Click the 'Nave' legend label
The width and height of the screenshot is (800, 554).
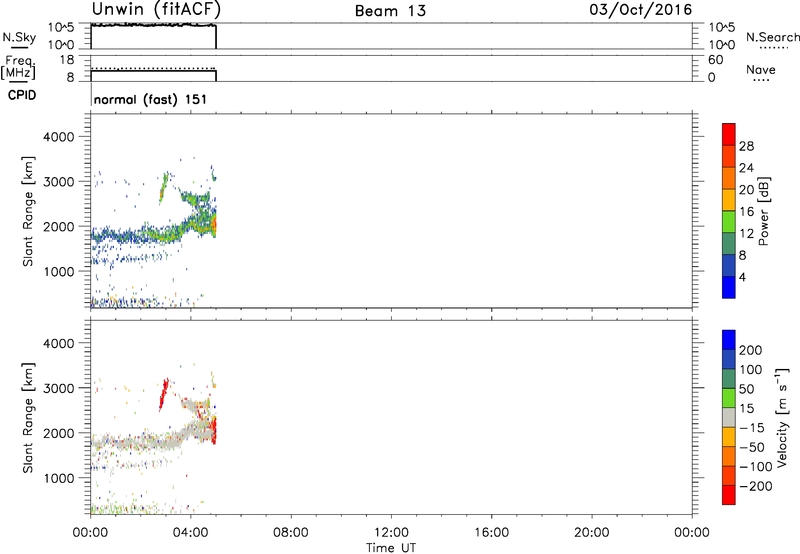(x=761, y=70)
